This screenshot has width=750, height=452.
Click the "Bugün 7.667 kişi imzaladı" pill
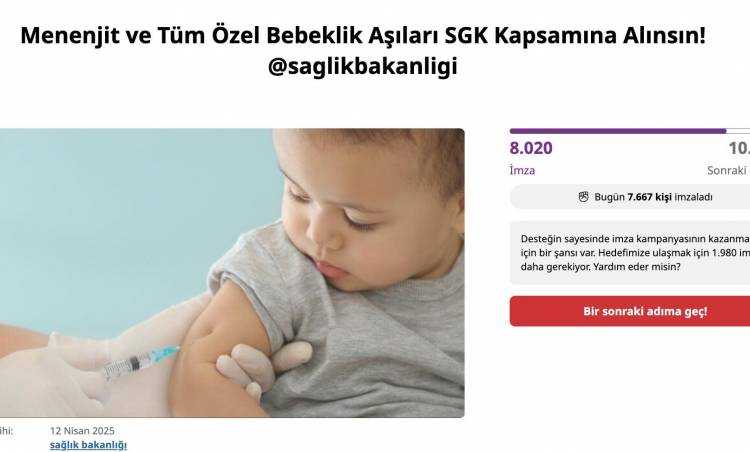630,197
